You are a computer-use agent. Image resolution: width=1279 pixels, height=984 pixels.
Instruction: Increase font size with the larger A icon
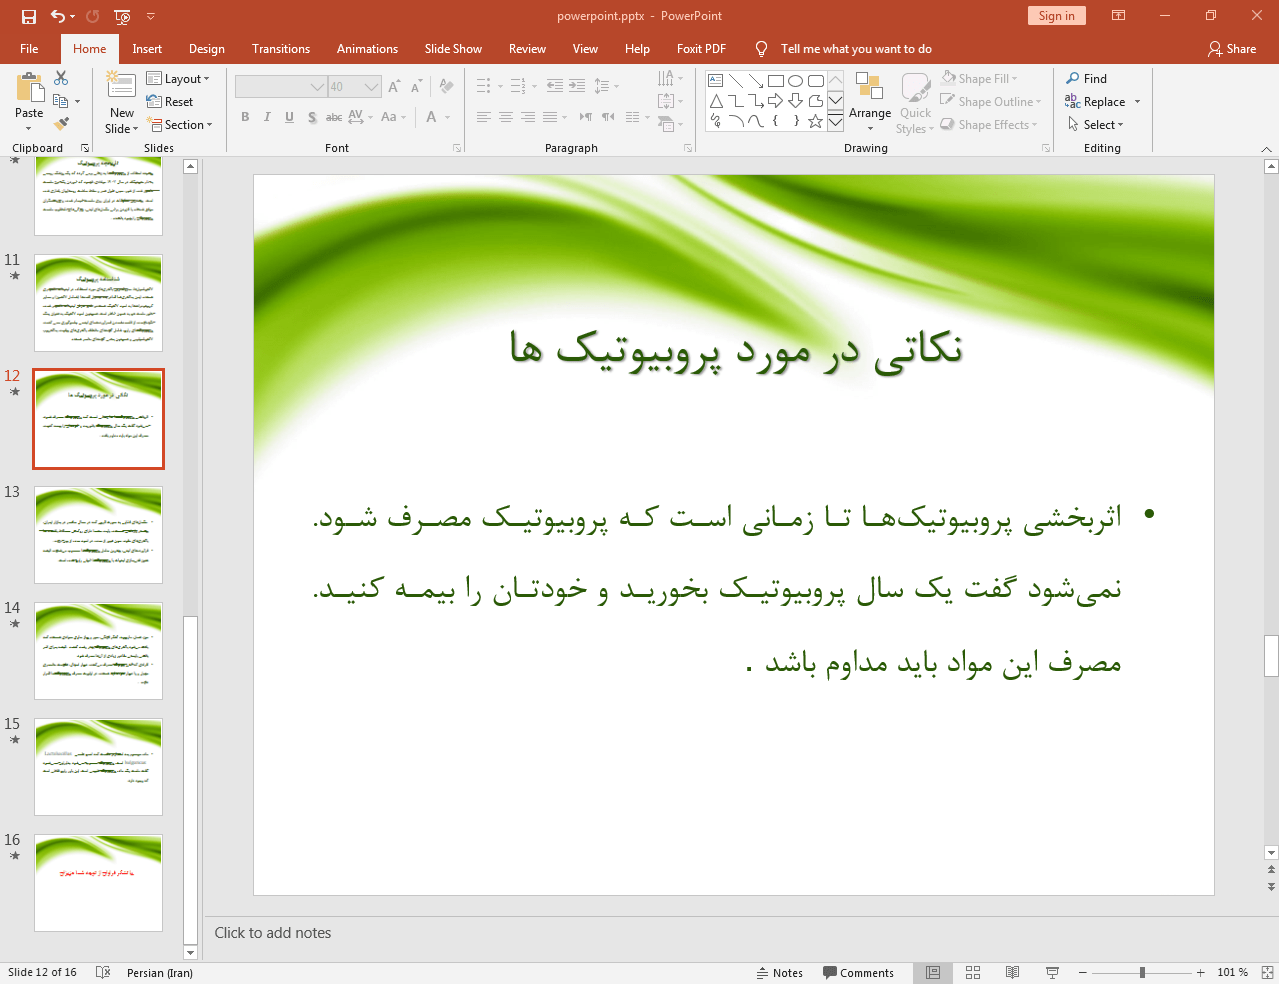coord(394,87)
